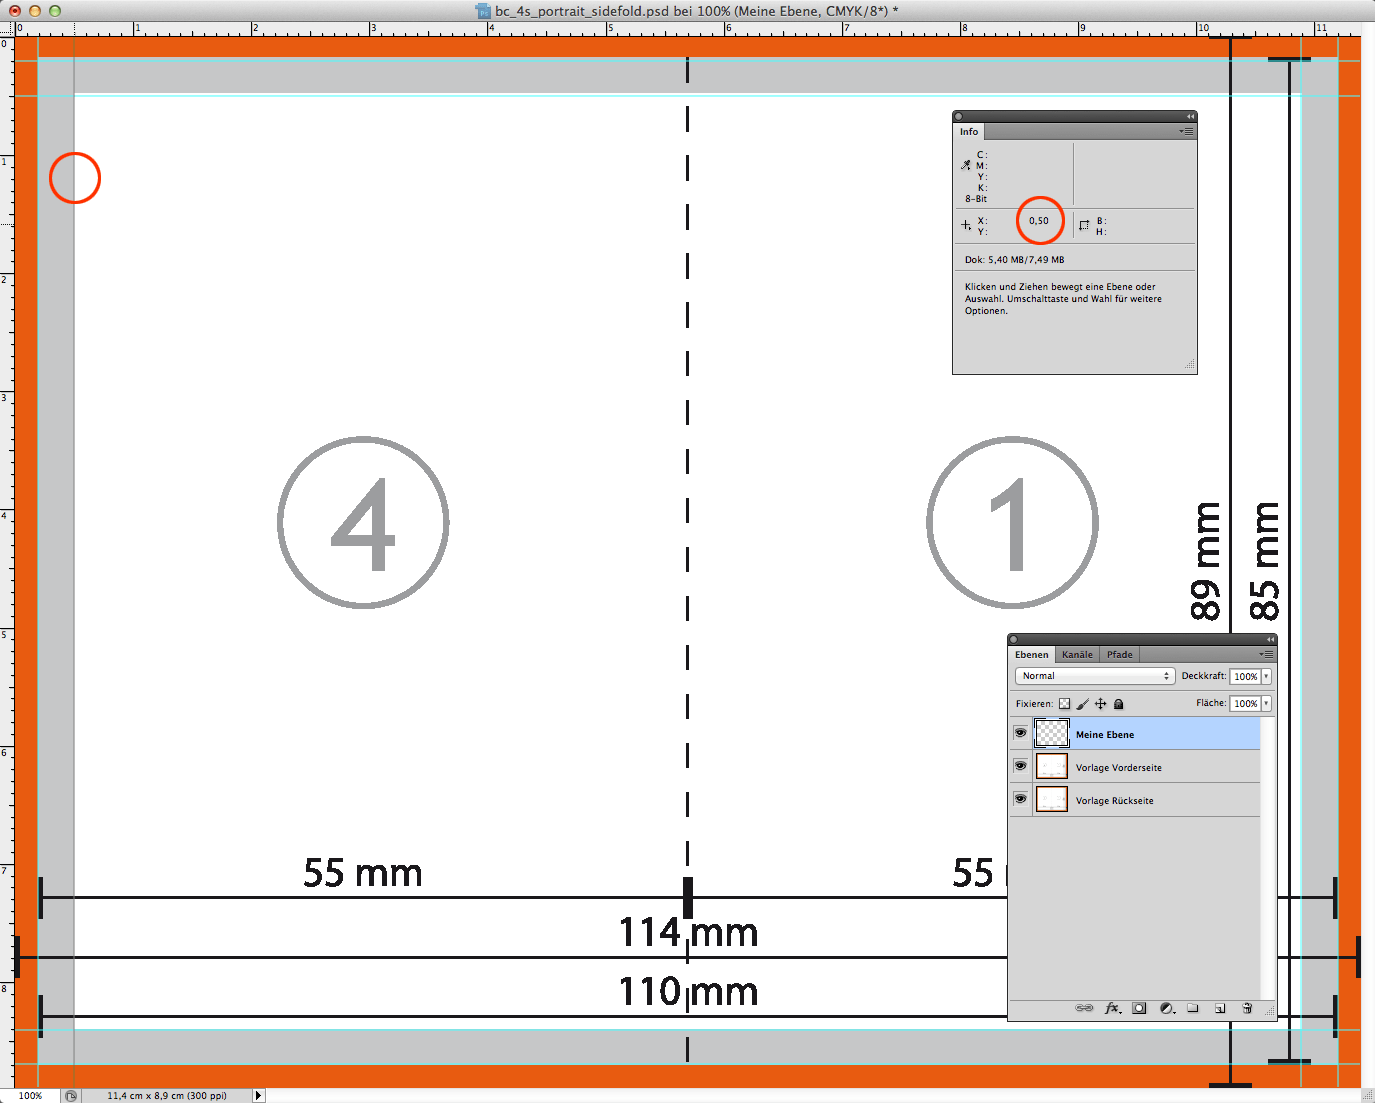Hide the Vorlage Vorderseite layer

pos(1020,766)
